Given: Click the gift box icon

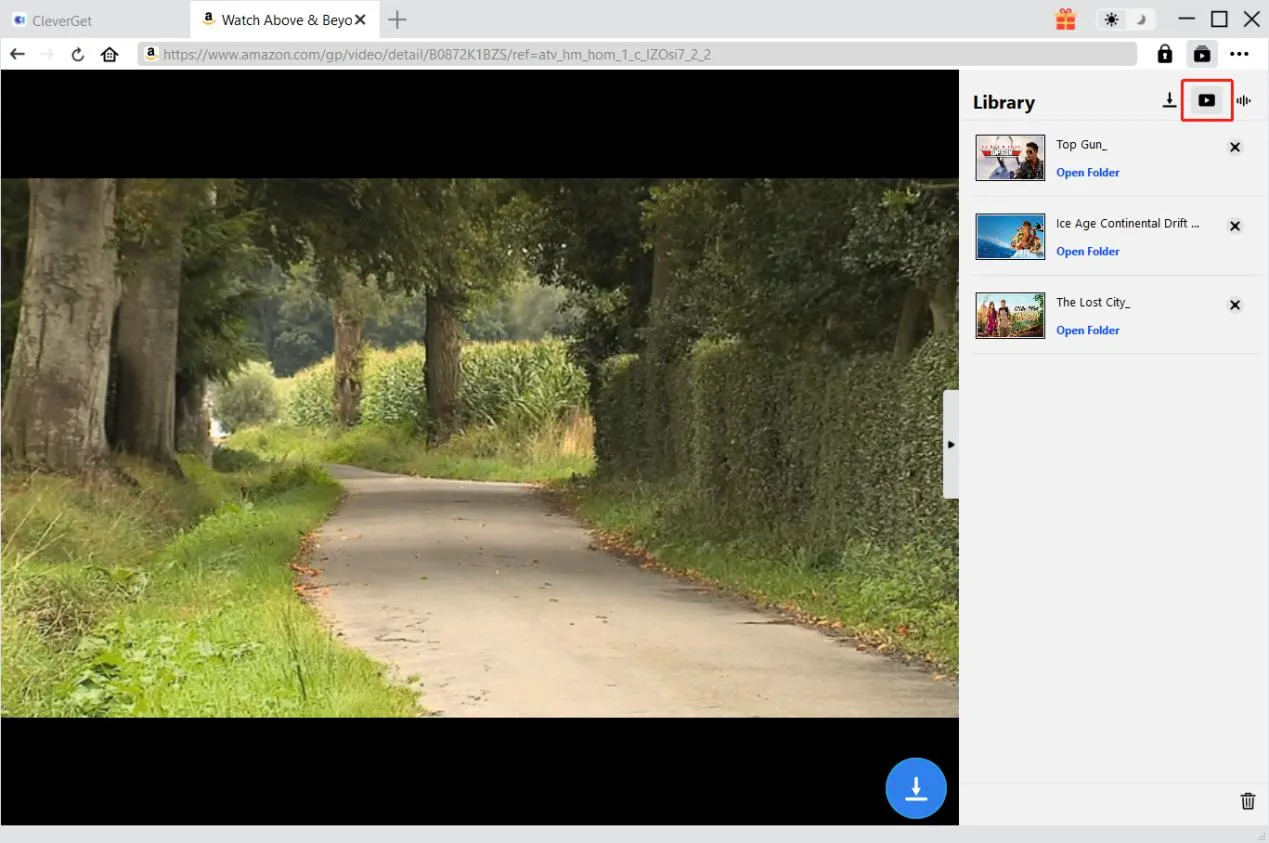Looking at the screenshot, I should pos(1065,19).
